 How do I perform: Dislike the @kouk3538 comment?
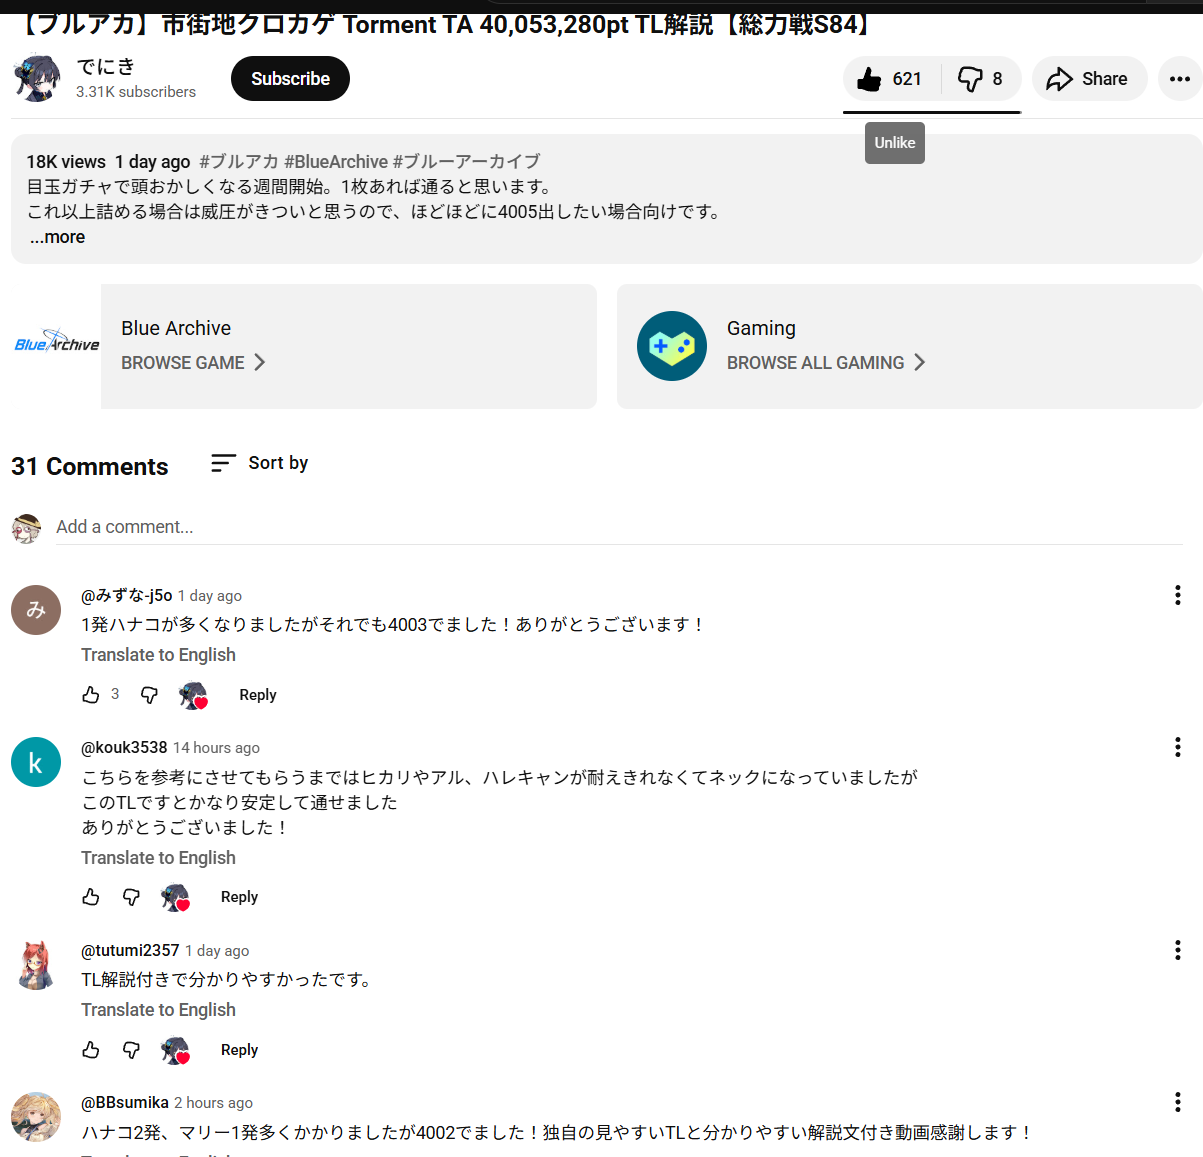pyautogui.click(x=131, y=897)
